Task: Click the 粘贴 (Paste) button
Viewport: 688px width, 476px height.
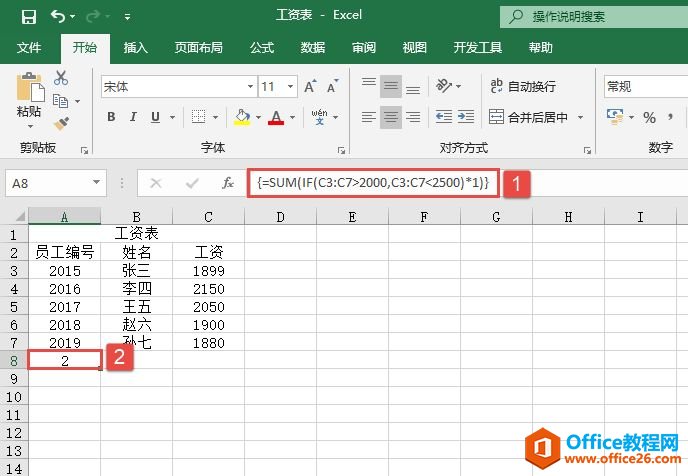Action: coord(29,100)
